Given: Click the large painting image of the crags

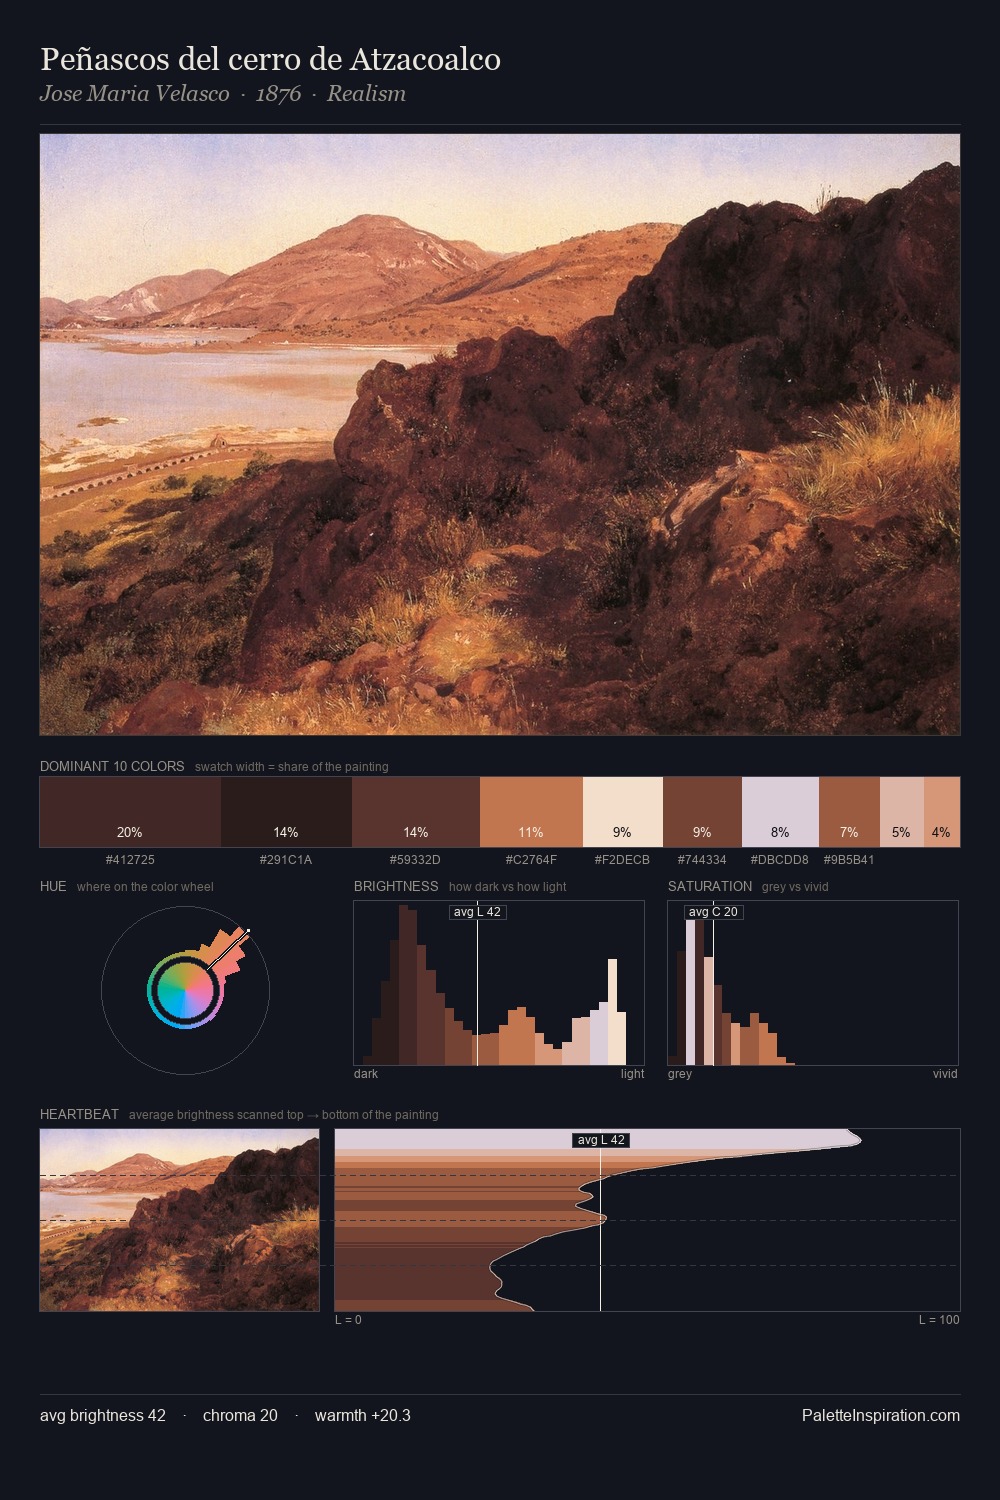Looking at the screenshot, I should pos(500,435).
